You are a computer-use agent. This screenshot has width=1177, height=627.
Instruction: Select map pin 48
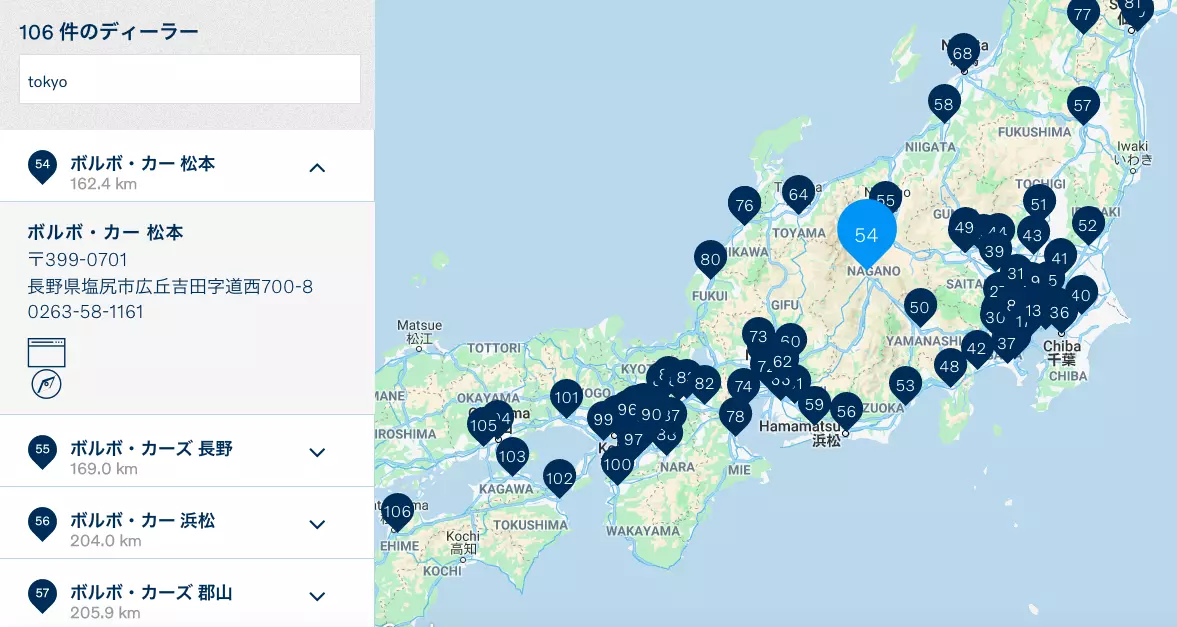tap(950, 366)
